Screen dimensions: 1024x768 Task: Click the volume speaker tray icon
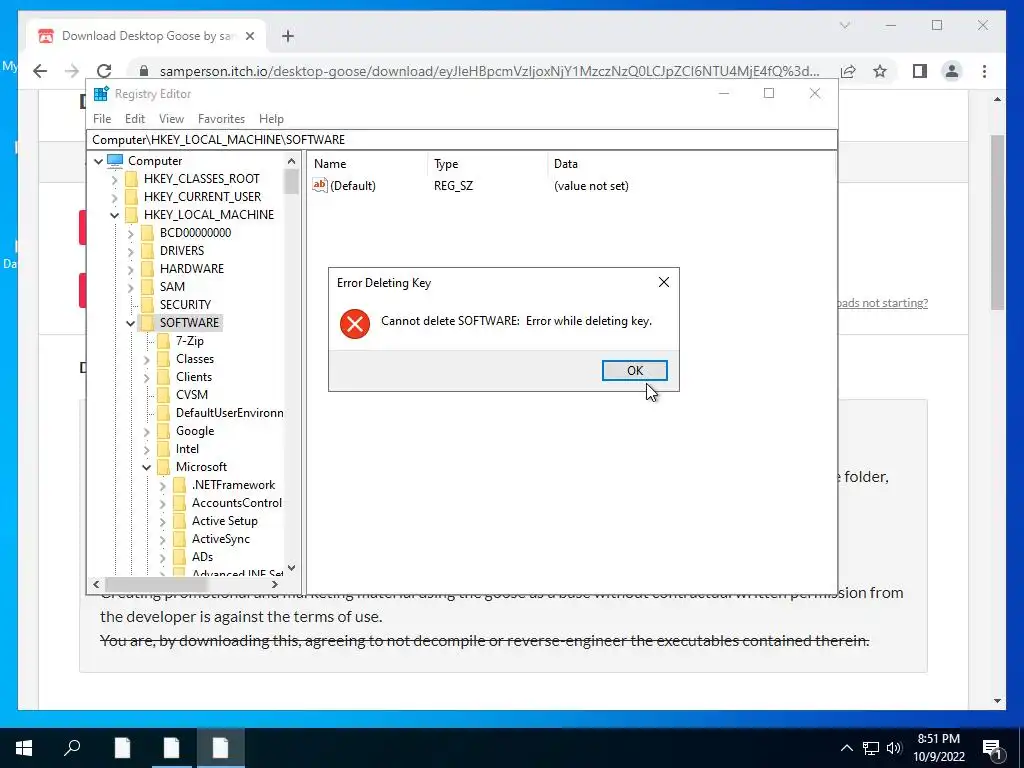pyautogui.click(x=894, y=748)
